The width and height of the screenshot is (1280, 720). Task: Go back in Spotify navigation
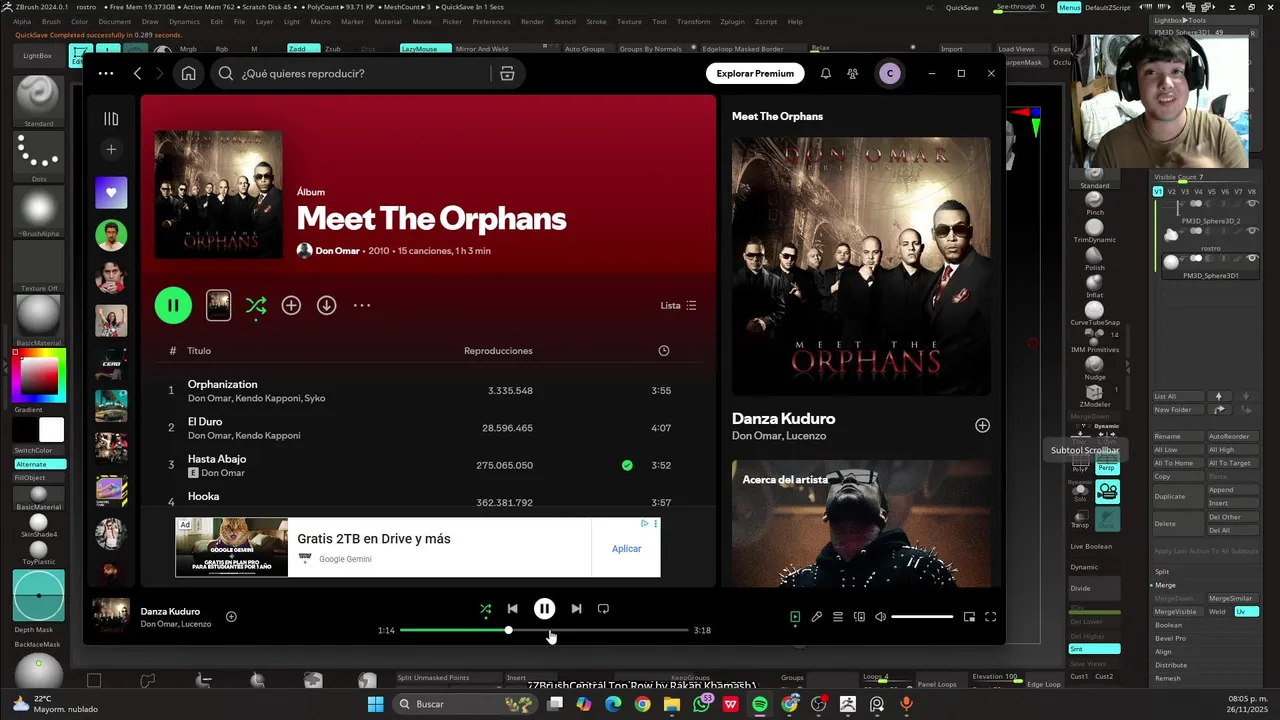pyautogui.click(x=138, y=73)
